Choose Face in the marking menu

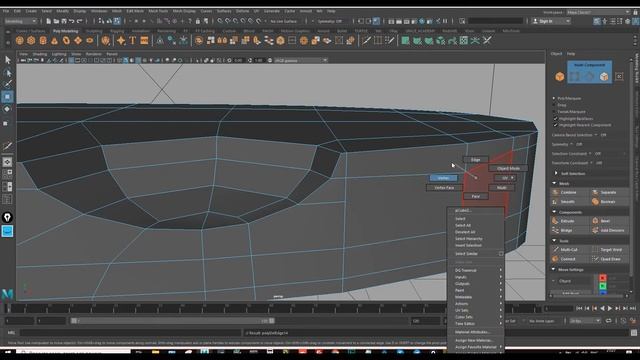point(476,196)
